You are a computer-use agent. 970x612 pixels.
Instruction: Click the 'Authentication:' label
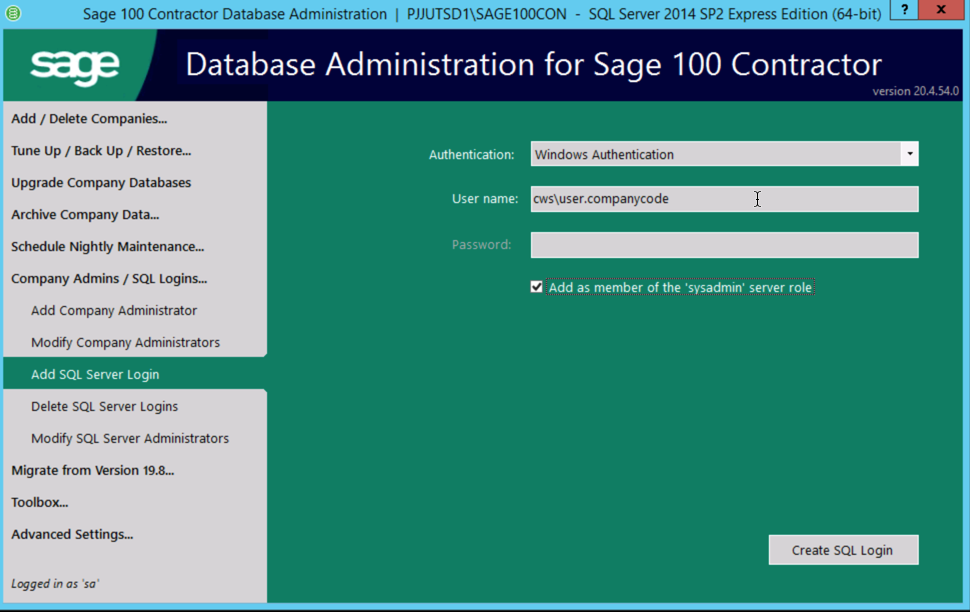coord(471,155)
